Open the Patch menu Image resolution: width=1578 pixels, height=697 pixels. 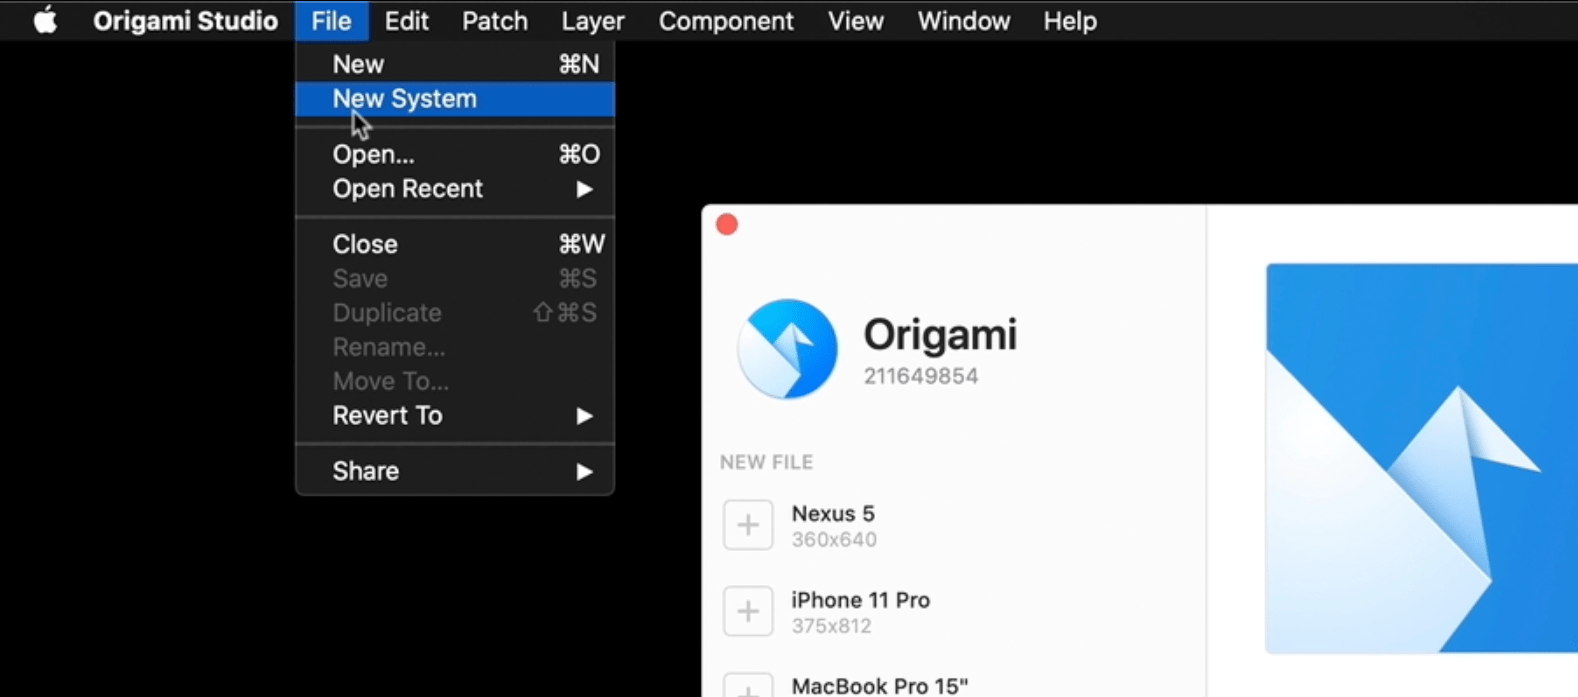[494, 21]
